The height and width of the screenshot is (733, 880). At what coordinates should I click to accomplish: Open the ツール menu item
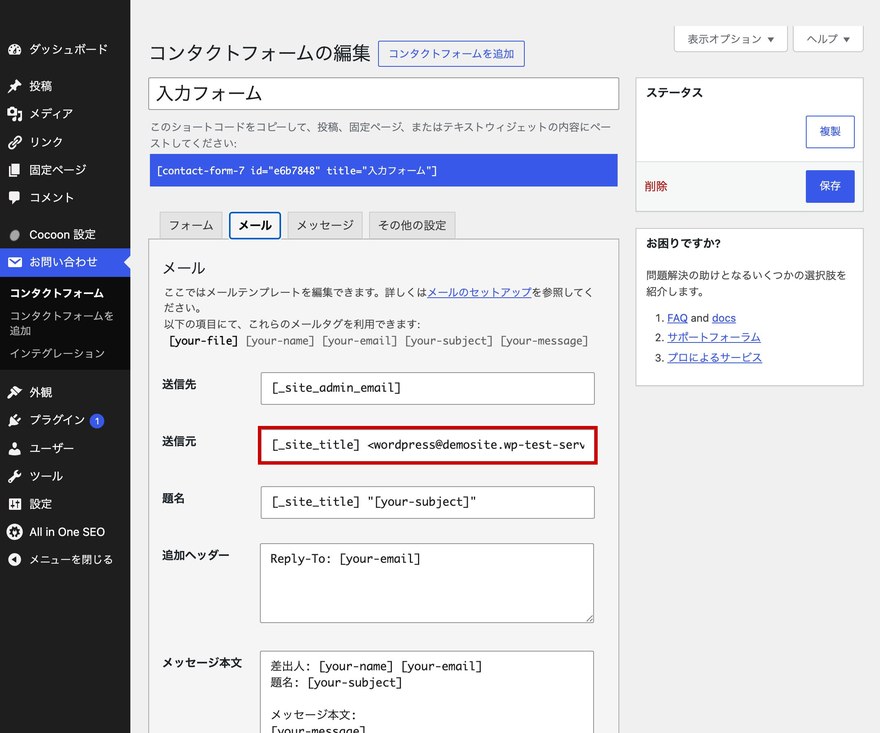pyautogui.click(x=65, y=477)
